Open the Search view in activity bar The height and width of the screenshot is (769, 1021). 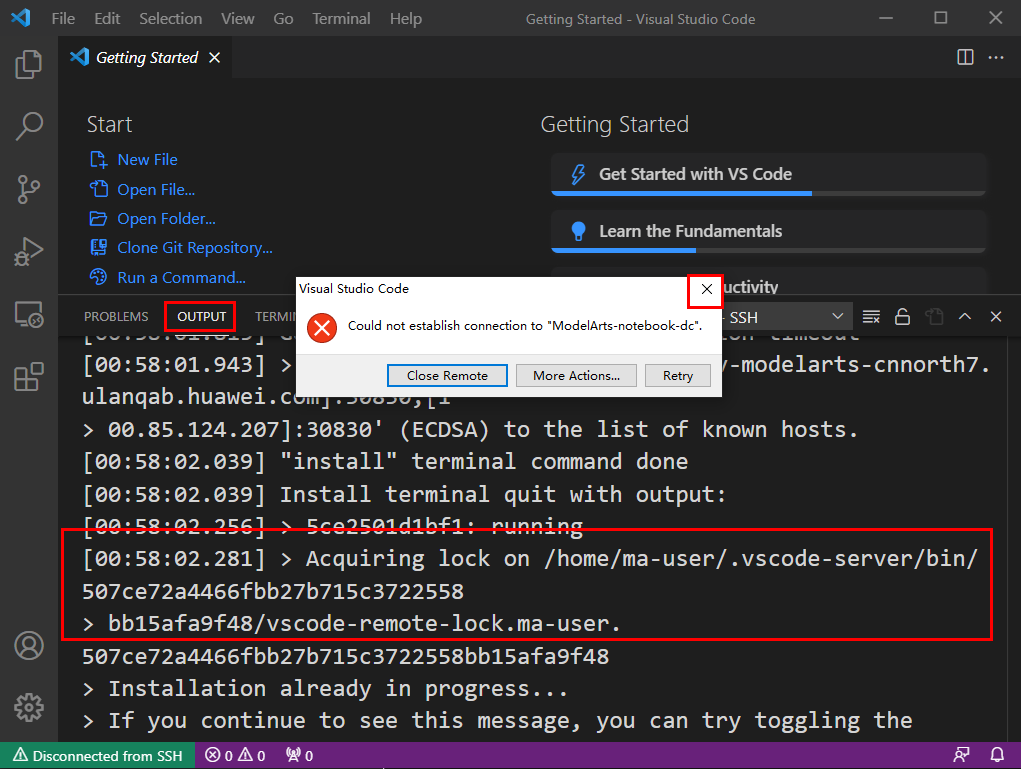pos(29,126)
